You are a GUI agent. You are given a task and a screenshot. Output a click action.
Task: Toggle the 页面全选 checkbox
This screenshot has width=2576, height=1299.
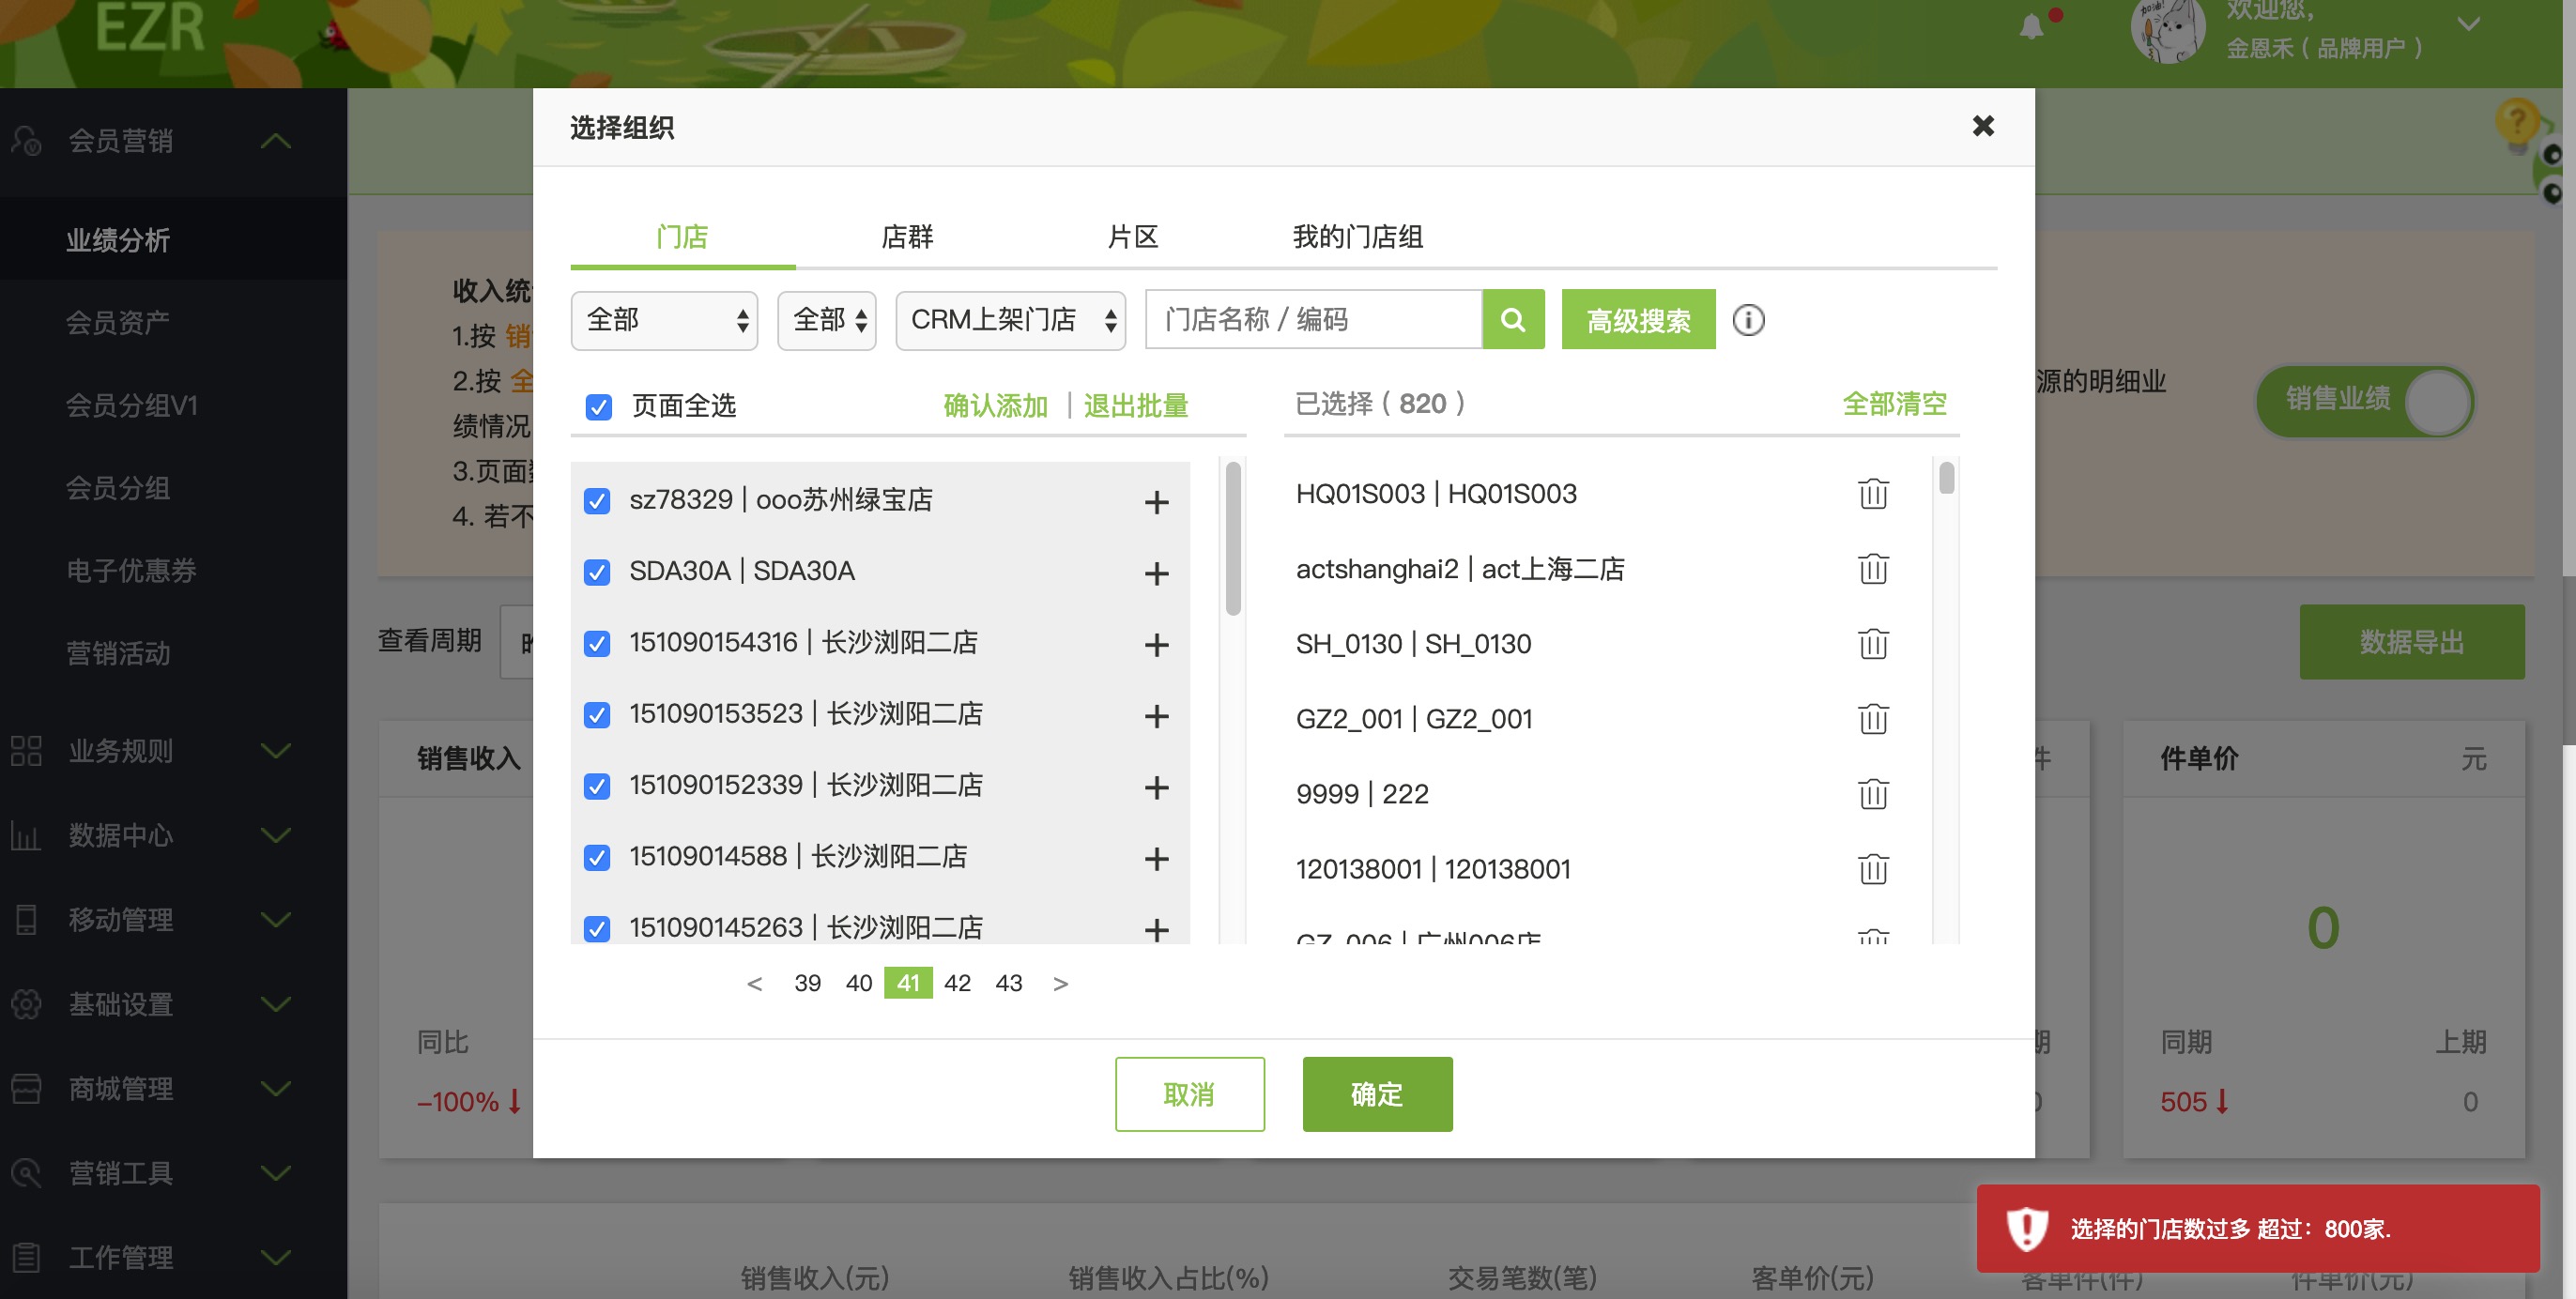click(598, 406)
